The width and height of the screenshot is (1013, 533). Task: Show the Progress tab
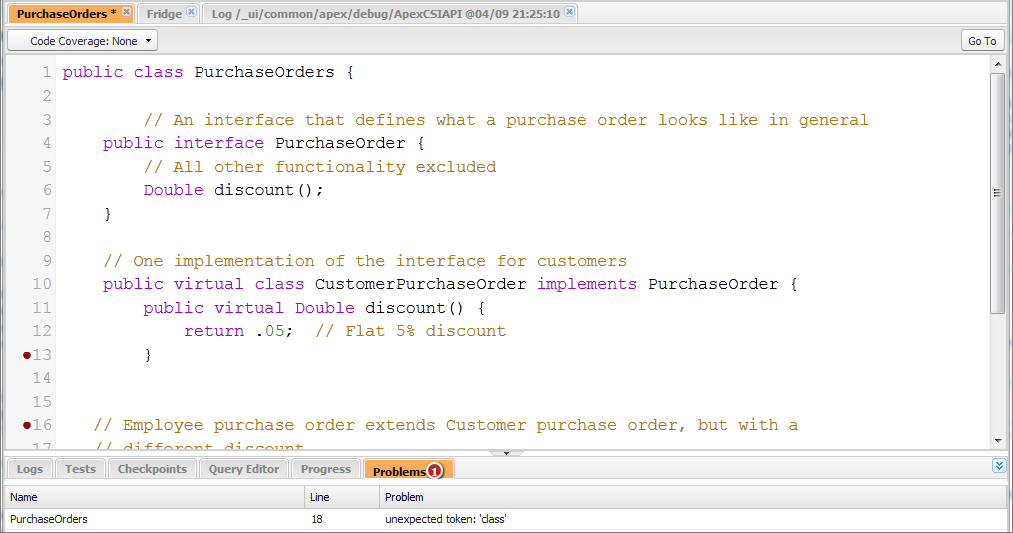pyautogui.click(x=326, y=469)
